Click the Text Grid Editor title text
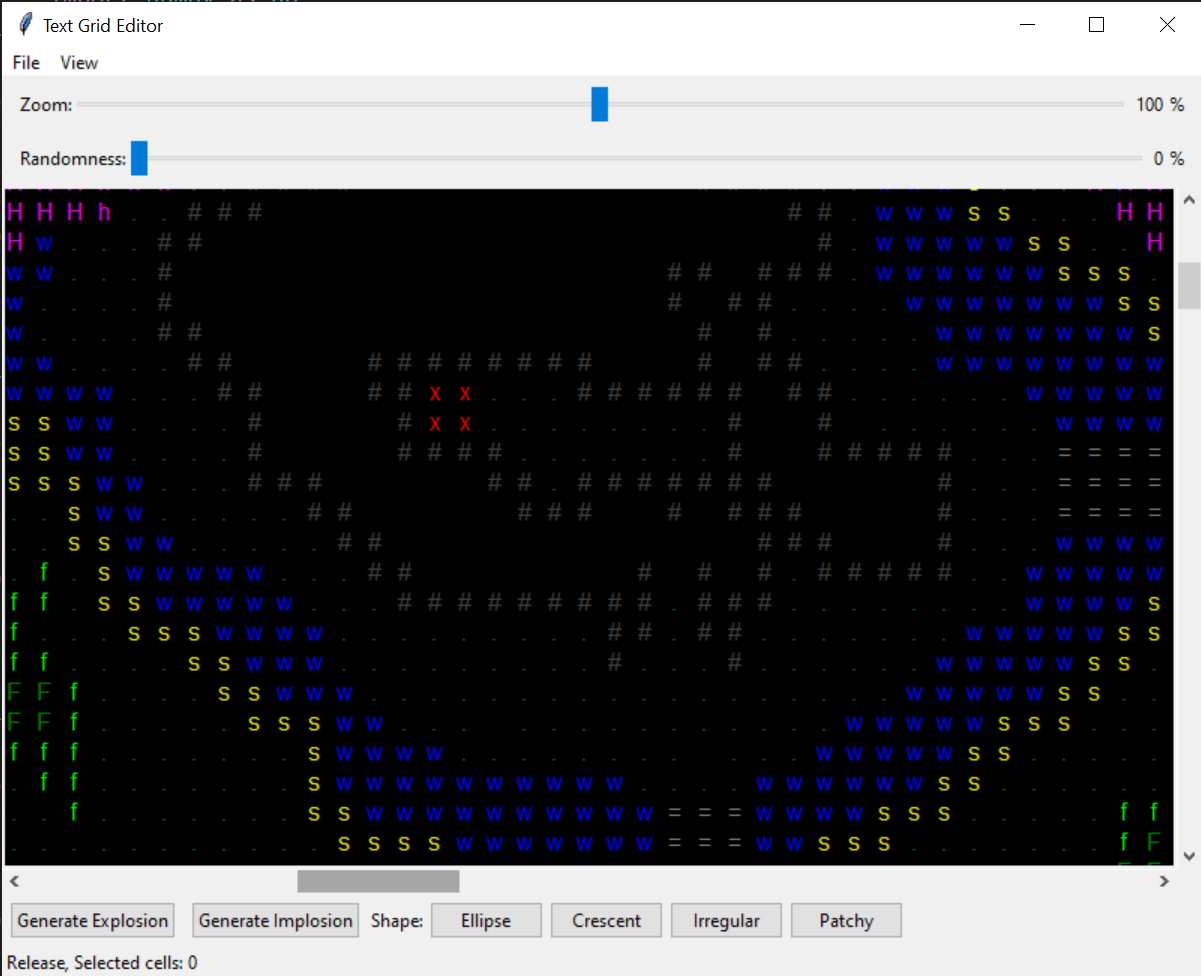The width and height of the screenshot is (1201, 976). (103, 25)
